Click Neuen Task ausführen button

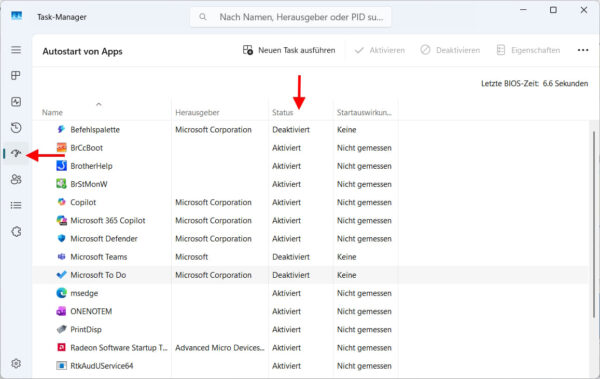(289, 50)
